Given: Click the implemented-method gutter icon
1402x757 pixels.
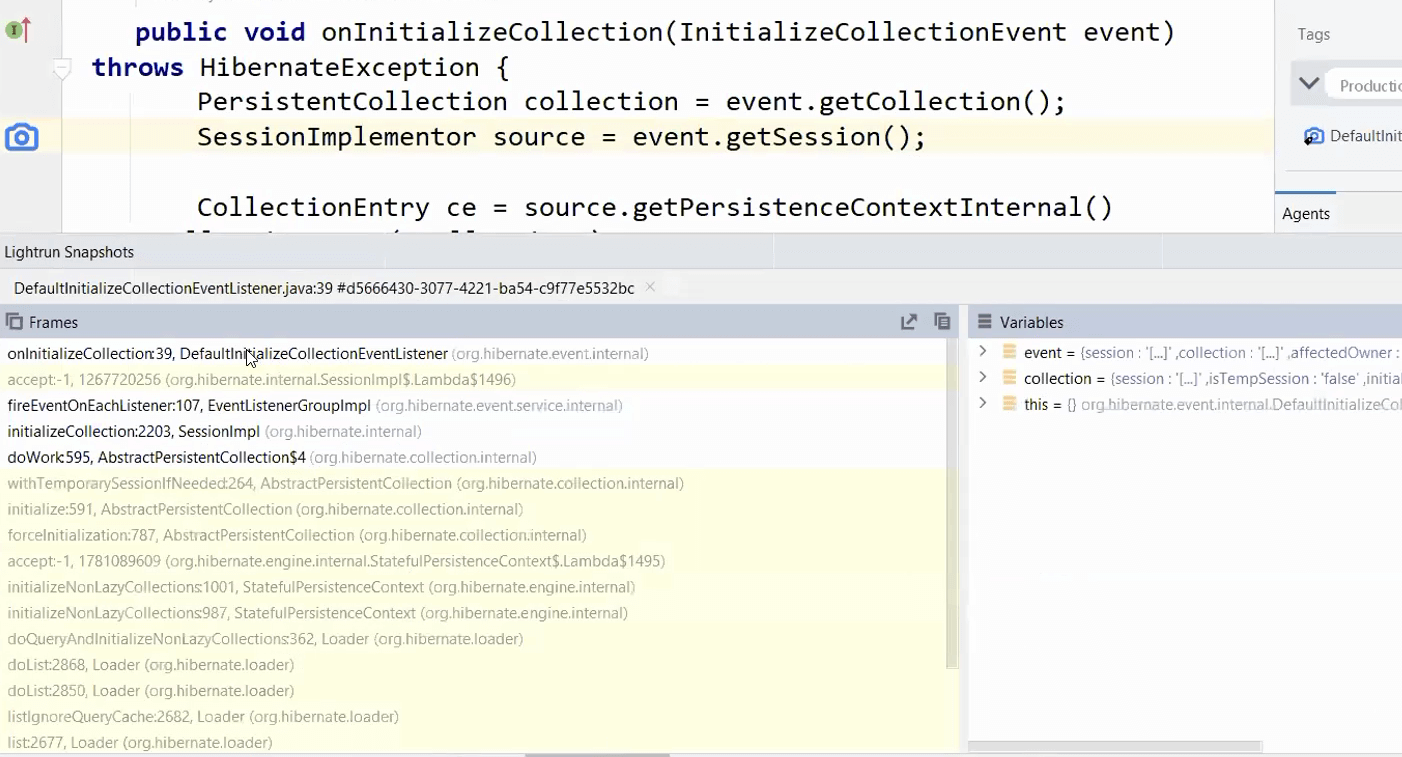Looking at the screenshot, I should [18, 31].
